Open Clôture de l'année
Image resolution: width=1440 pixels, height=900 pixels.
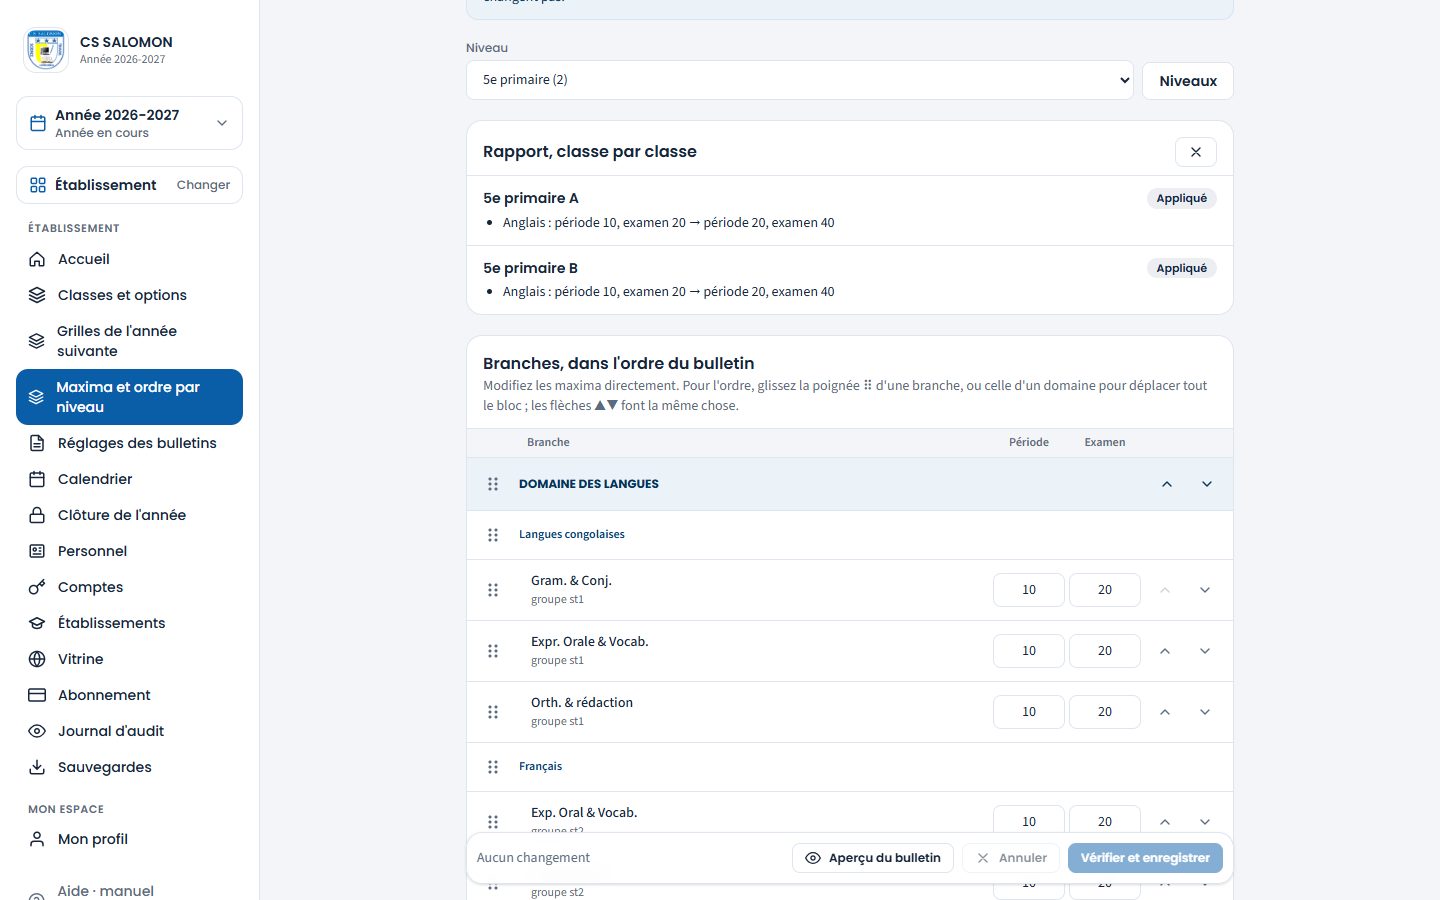[129, 515]
